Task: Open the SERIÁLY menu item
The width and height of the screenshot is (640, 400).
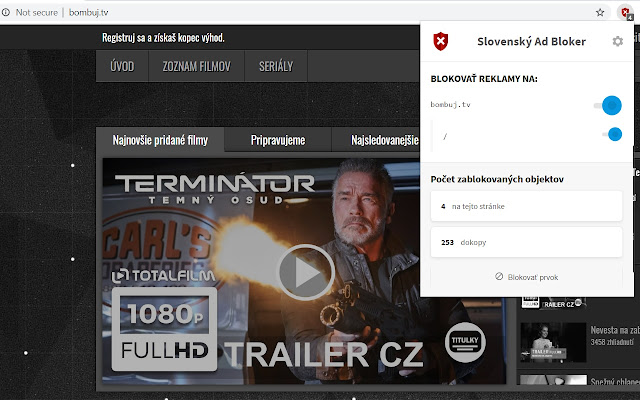Action: [276, 66]
